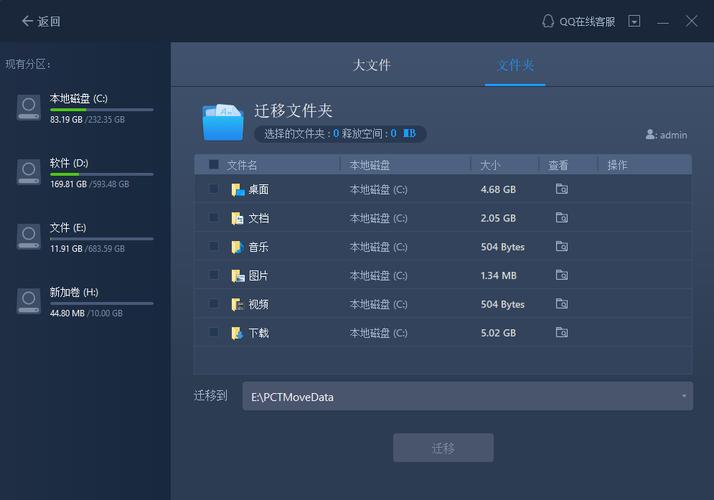
Task: Click the 音乐 folder icon
Action: tap(238, 247)
